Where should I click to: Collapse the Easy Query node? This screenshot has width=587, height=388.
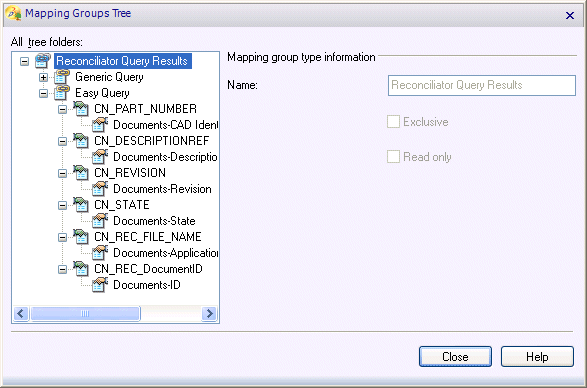point(43,93)
